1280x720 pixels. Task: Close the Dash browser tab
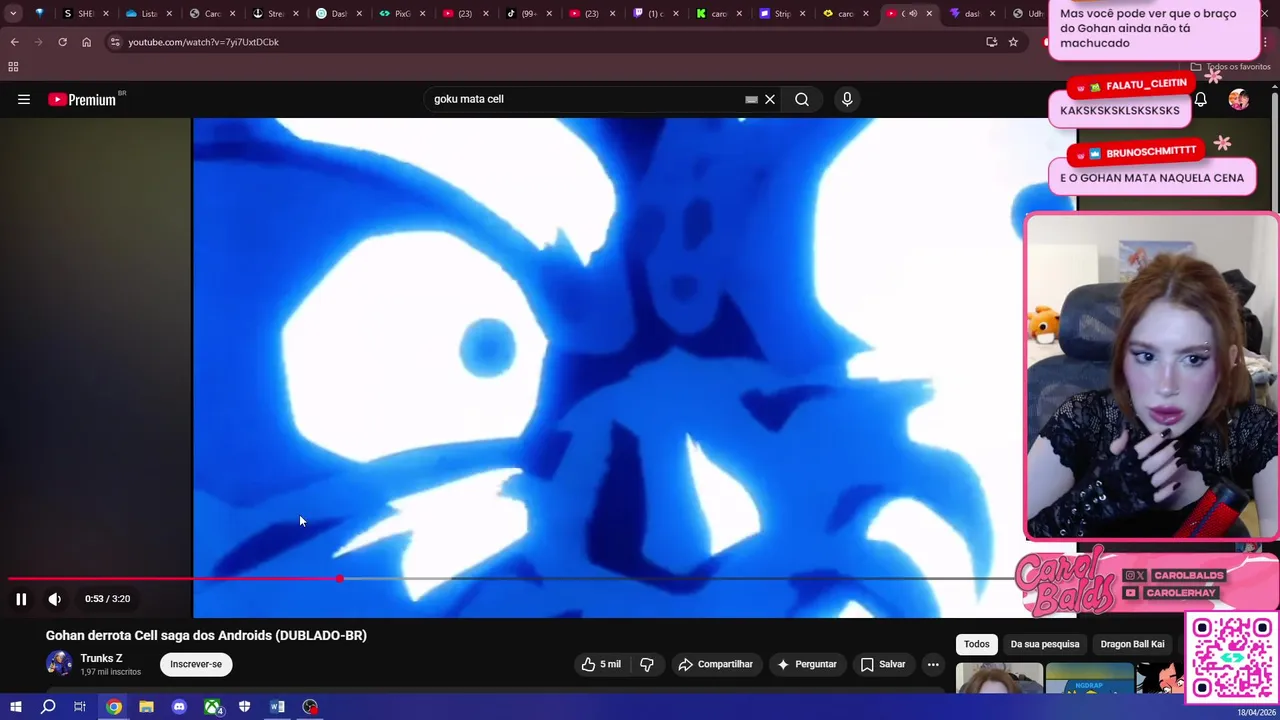tap(359, 14)
